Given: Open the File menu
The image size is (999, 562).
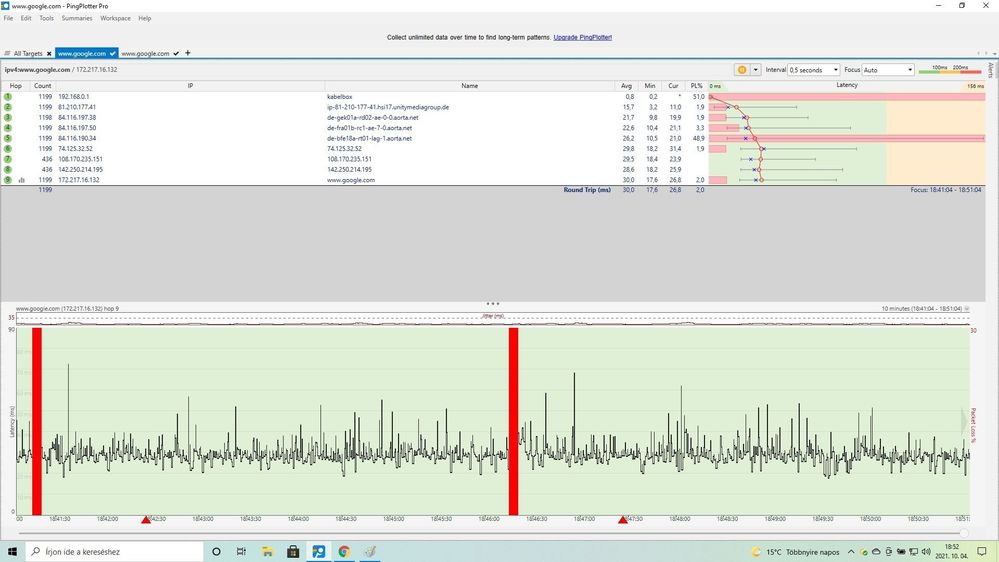Looking at the screenshot, I should click(8, 18).
